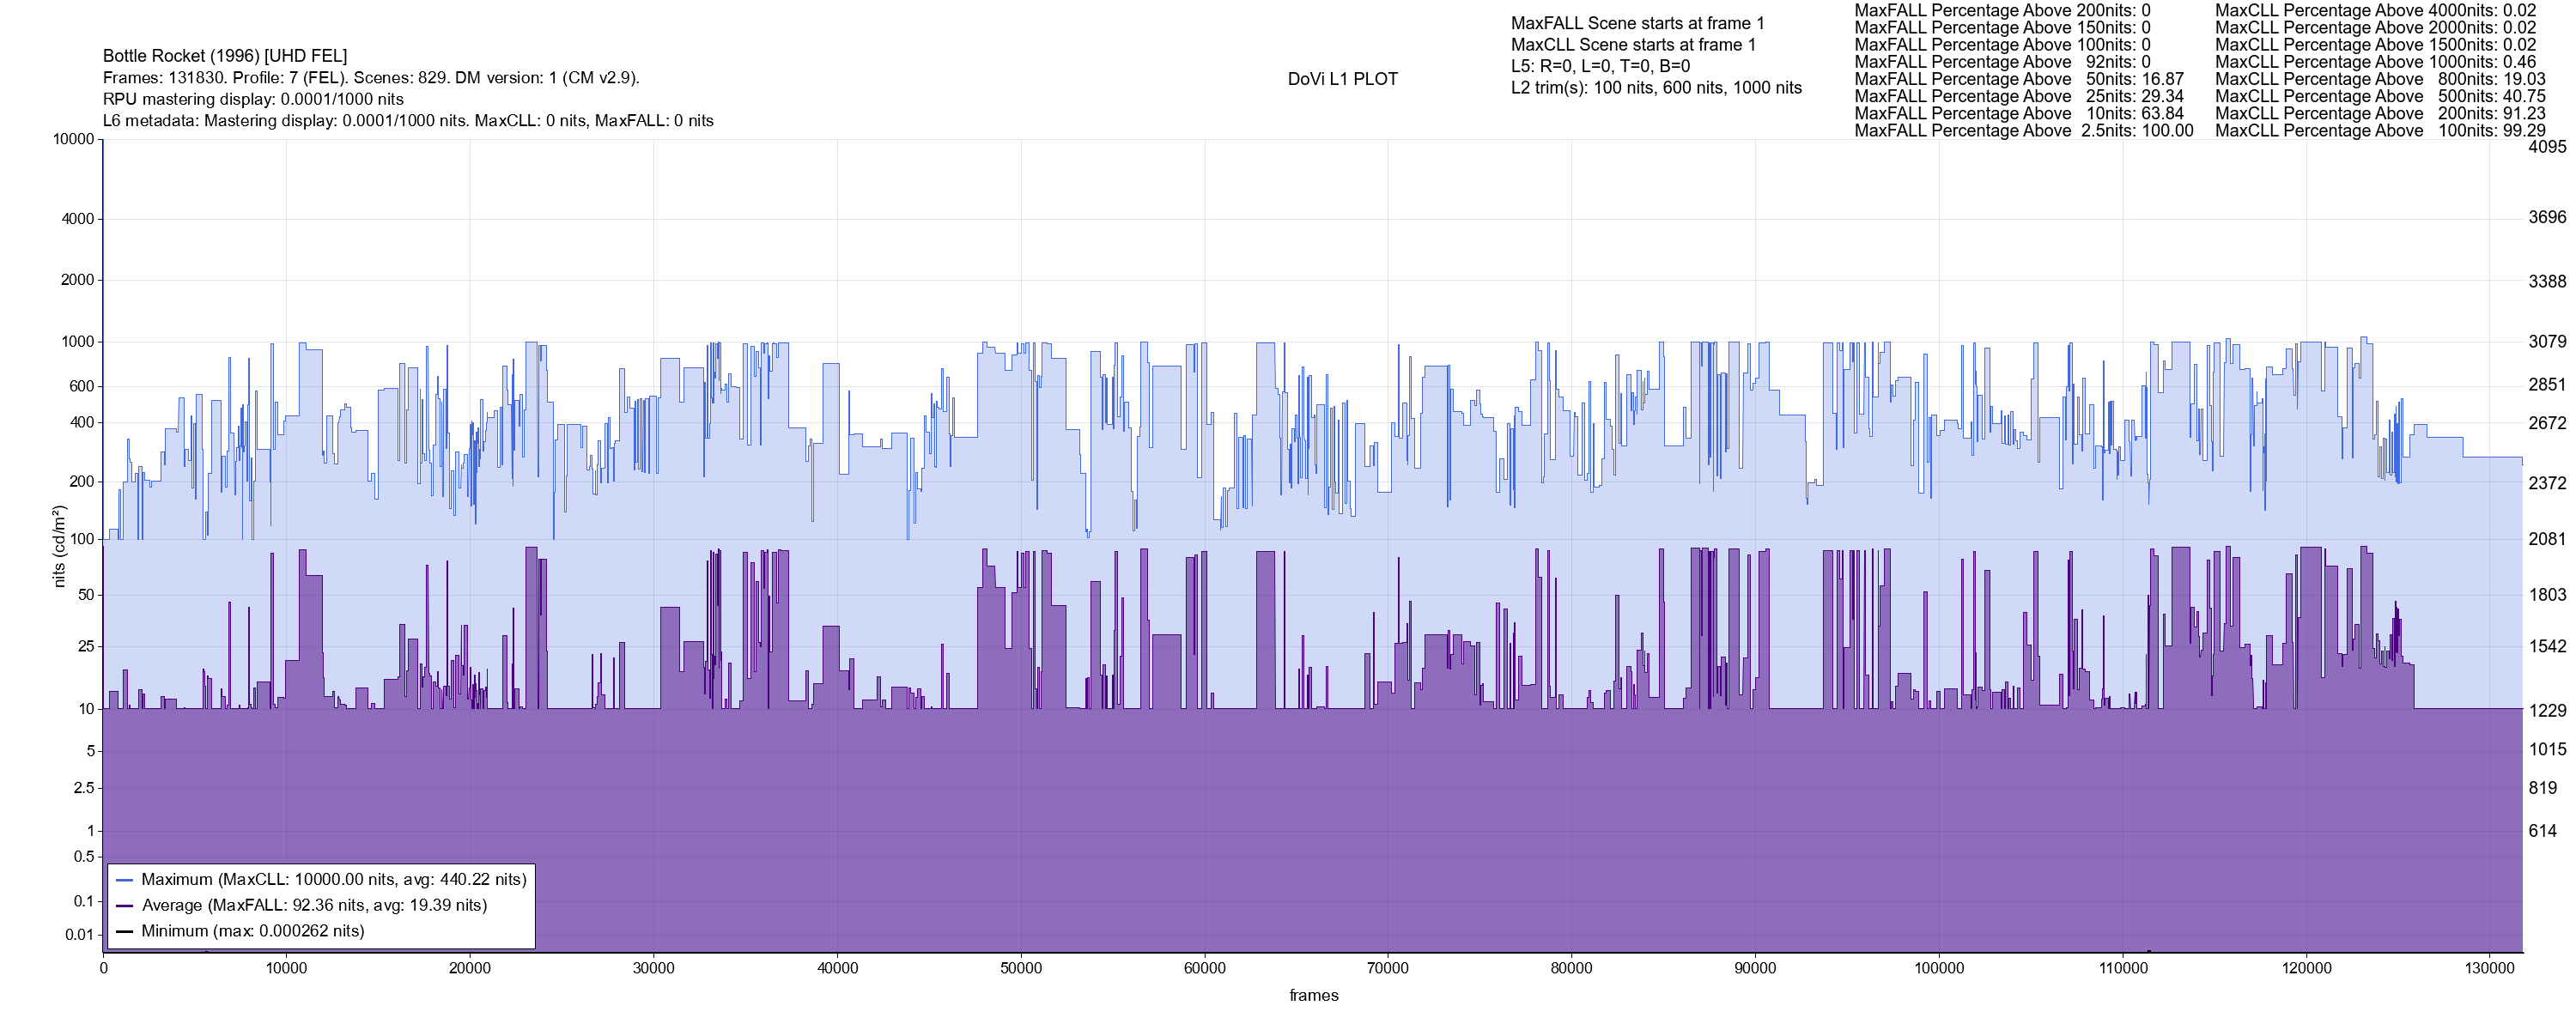Screen dimensions: 2576x1030
Task: Click the nits (cd/m²) y-axis label
Action: [58, 546]
